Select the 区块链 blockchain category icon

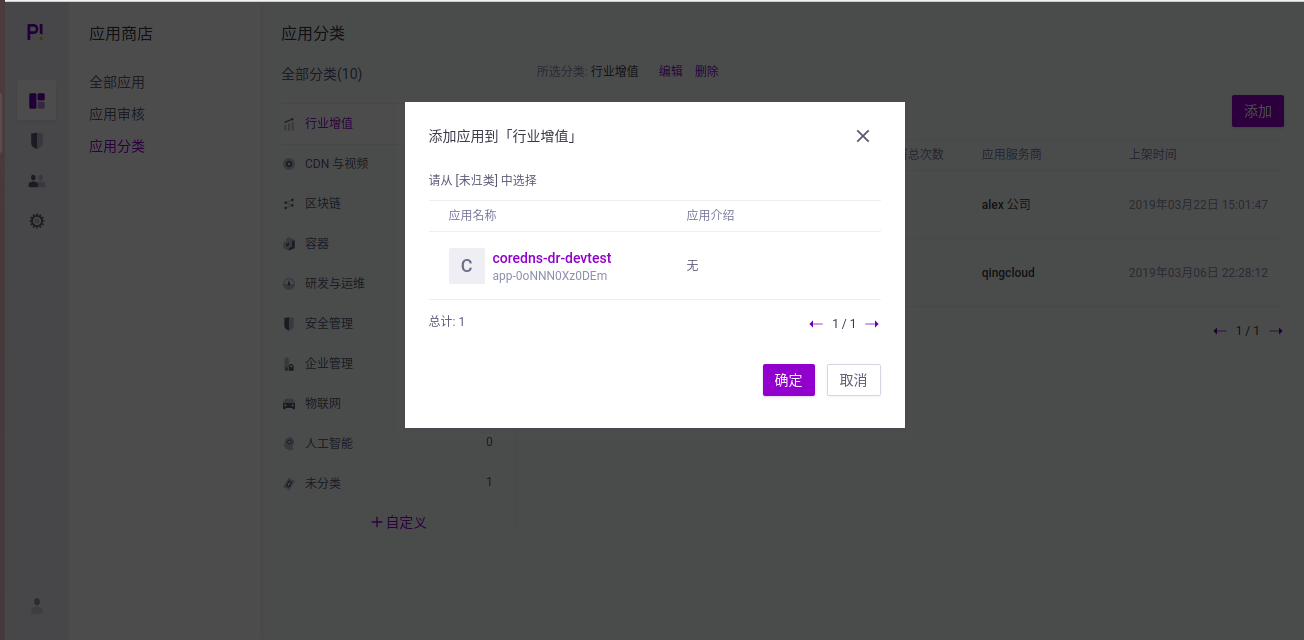click(289, 203)
